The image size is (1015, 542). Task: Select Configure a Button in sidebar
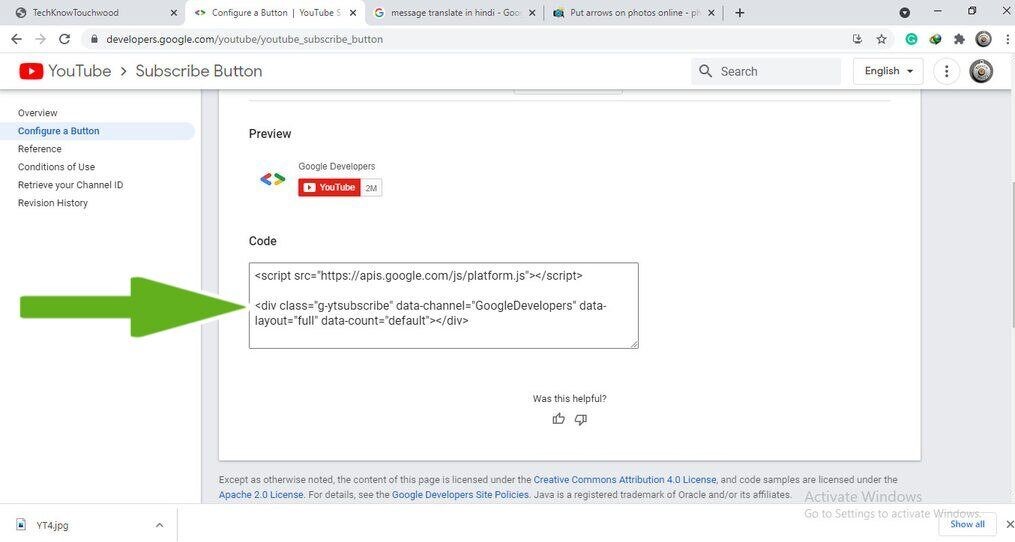point(58,131)
